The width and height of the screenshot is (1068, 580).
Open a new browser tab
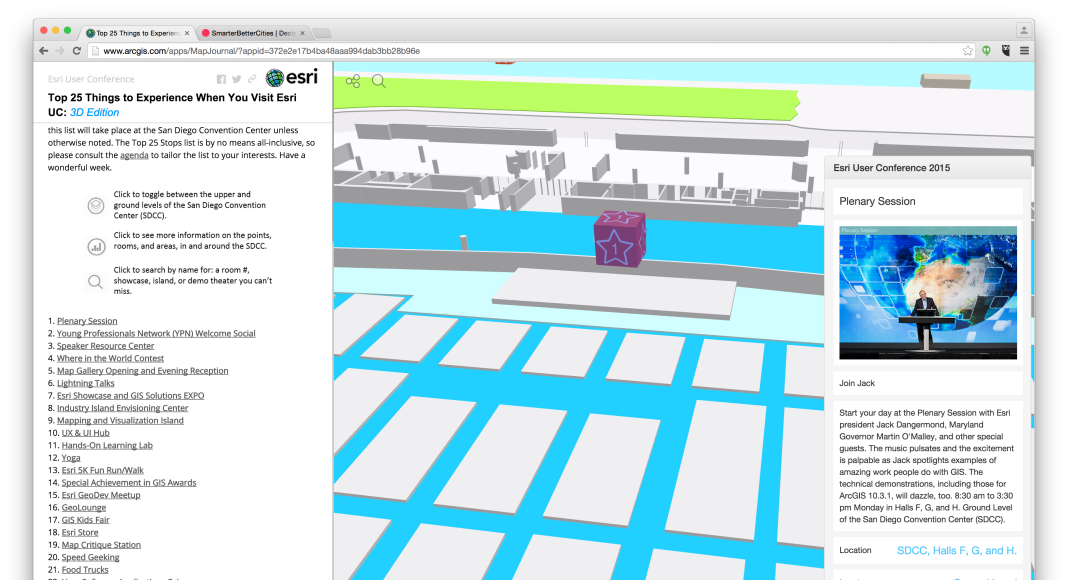tap(322, 33)
